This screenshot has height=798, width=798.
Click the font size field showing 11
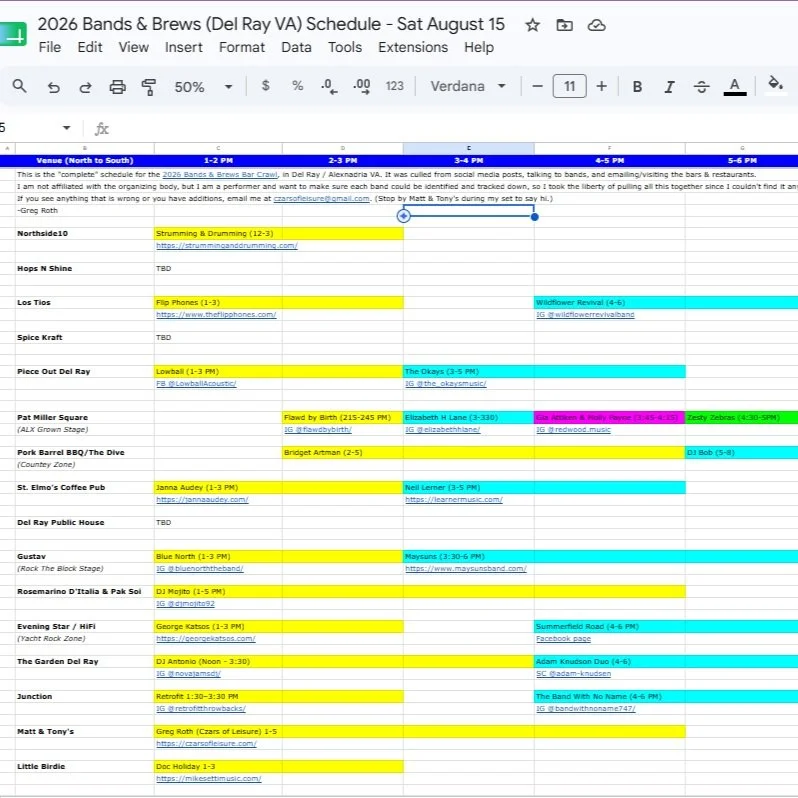[x=569, y=86]
